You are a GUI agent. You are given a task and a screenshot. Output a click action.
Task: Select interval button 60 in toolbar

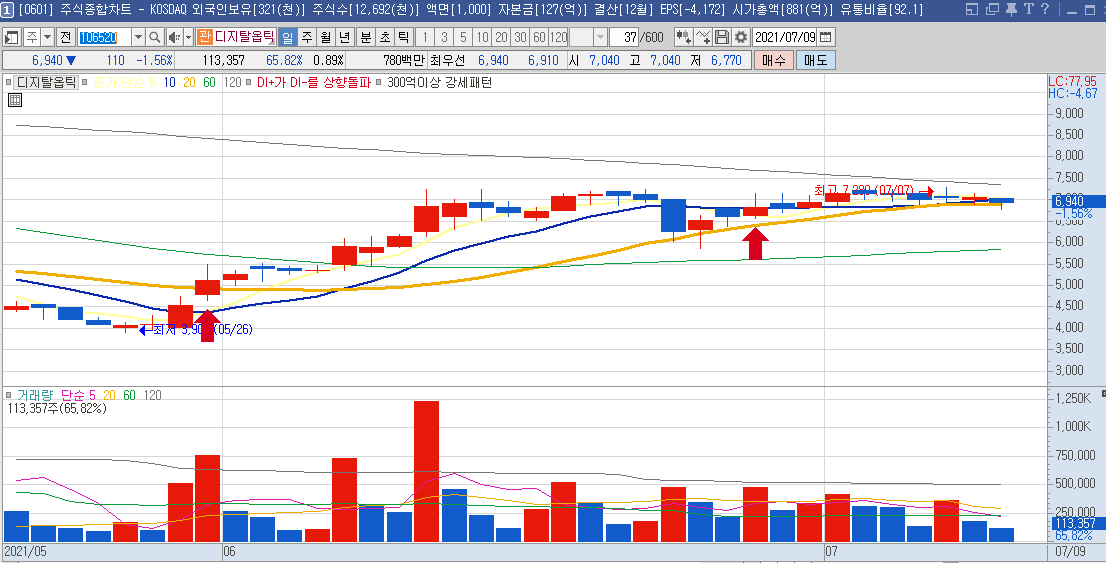click(539, 37)
